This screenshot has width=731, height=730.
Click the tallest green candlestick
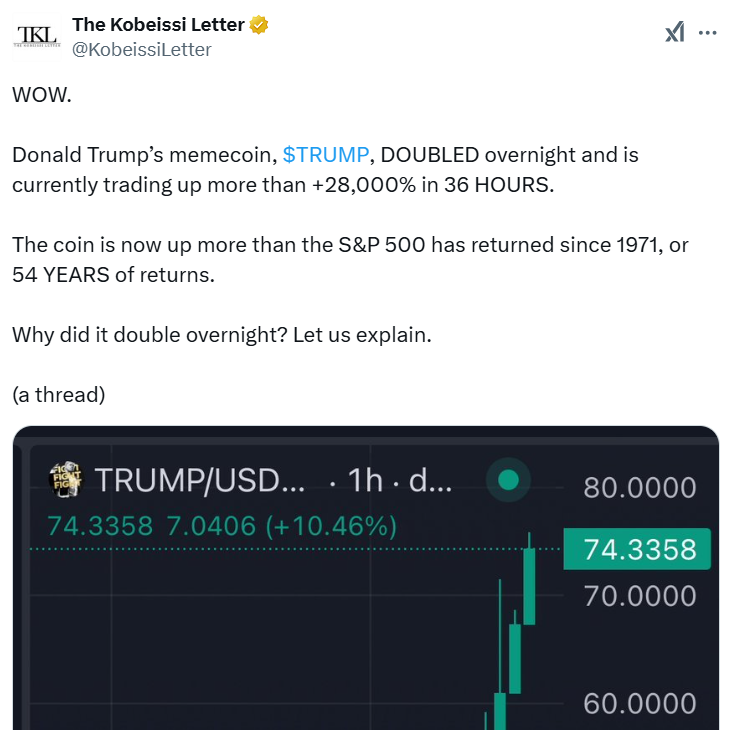(529, 586)
